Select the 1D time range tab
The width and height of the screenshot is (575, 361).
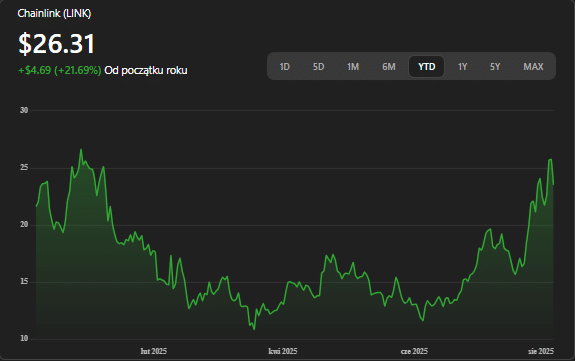click(285, 66)
